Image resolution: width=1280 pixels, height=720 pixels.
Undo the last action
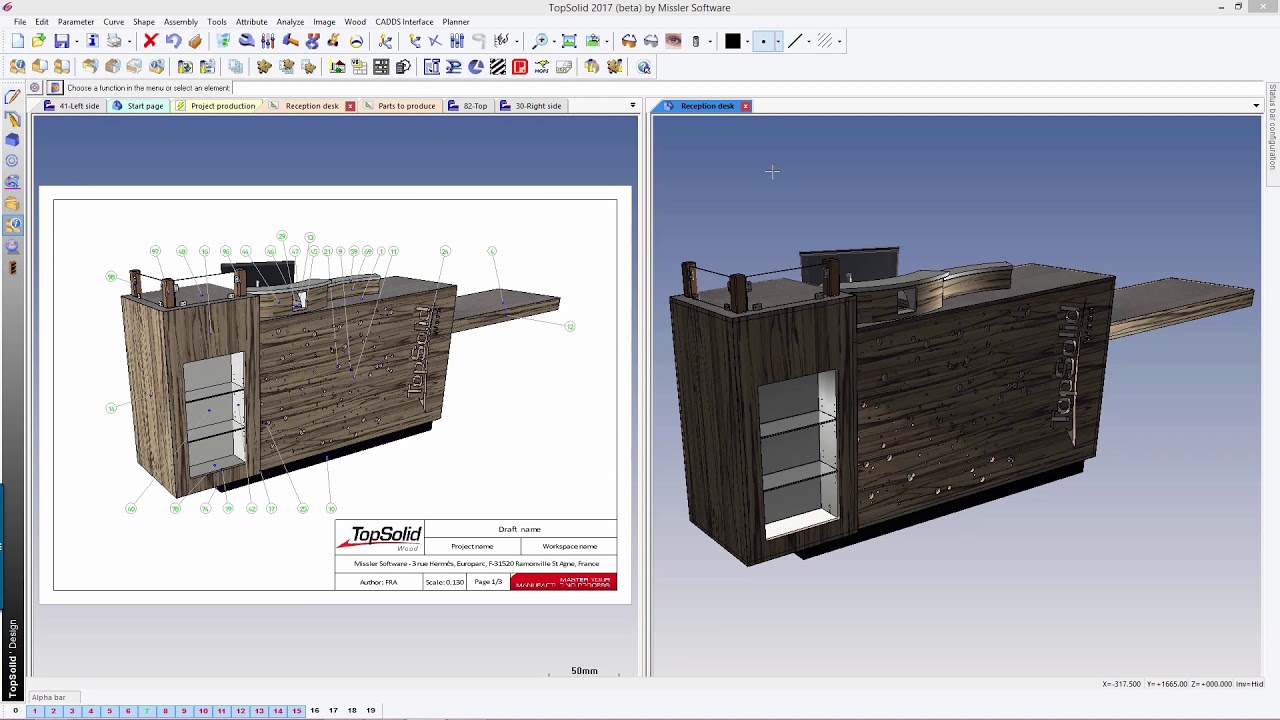pos(173,41)
